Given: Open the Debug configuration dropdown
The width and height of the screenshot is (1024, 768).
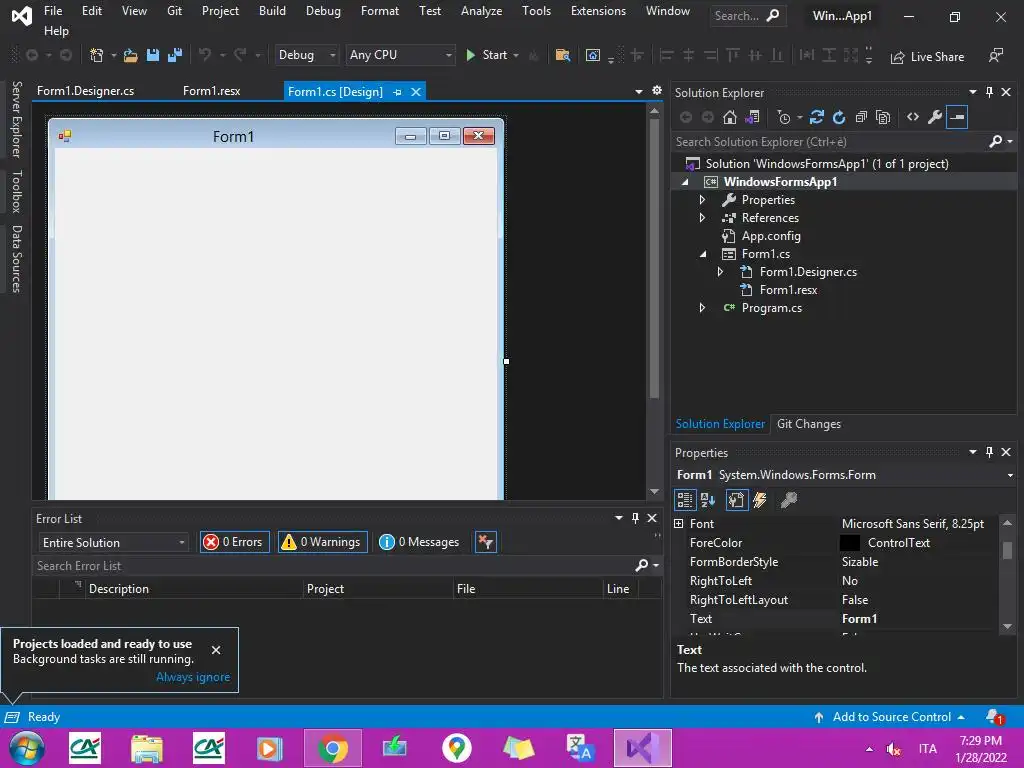Looking at the screenshot, I should click(306, 56).
